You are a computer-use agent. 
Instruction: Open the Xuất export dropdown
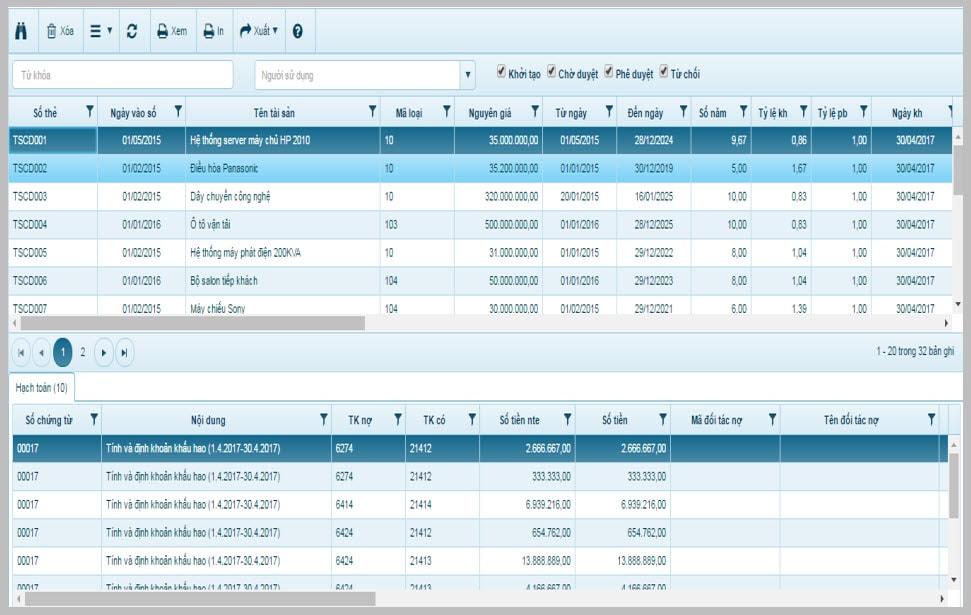click(258, 31)
